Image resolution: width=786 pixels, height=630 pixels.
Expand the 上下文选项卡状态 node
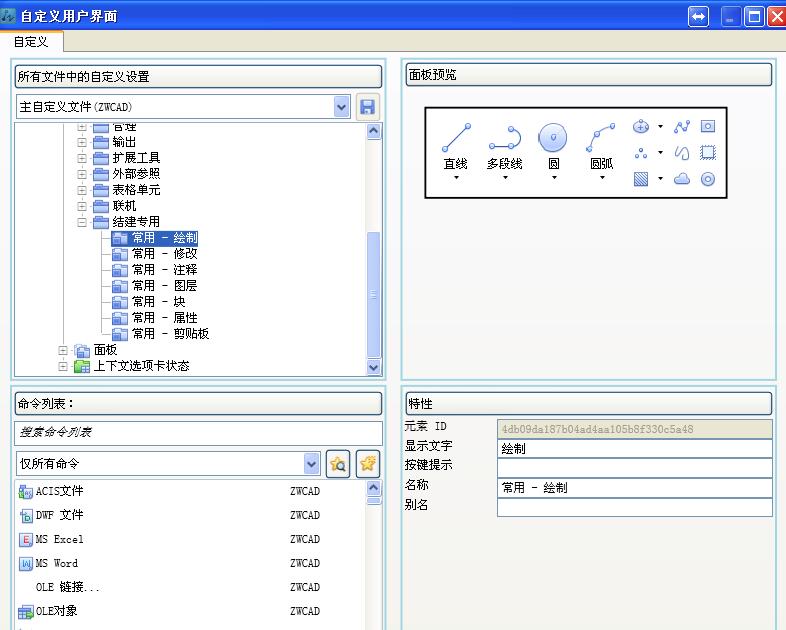[x=64, y=366]
